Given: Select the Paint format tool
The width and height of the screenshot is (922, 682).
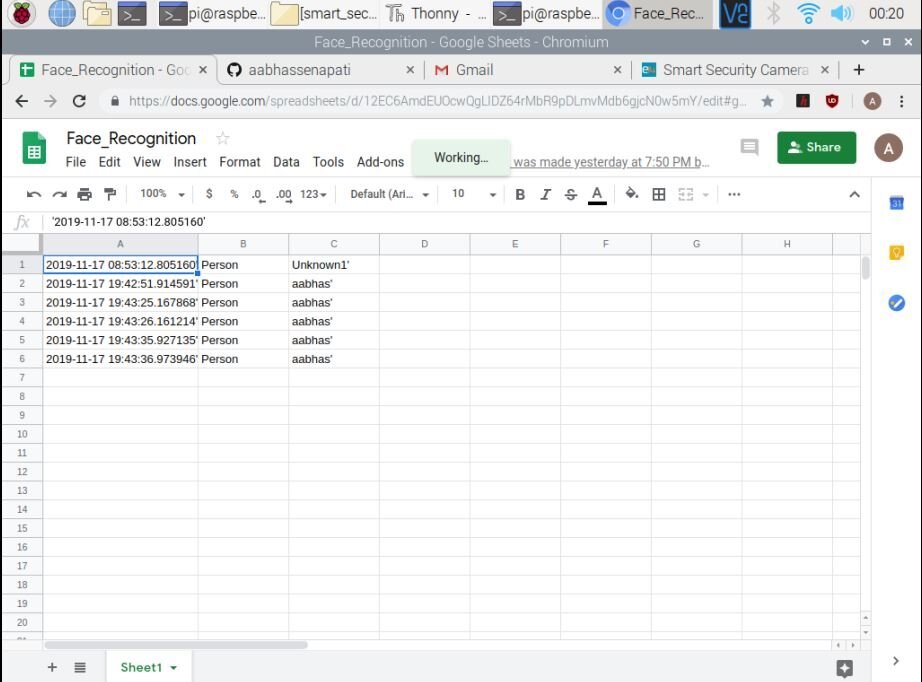Looking at the screenshot, I should 110,194.
